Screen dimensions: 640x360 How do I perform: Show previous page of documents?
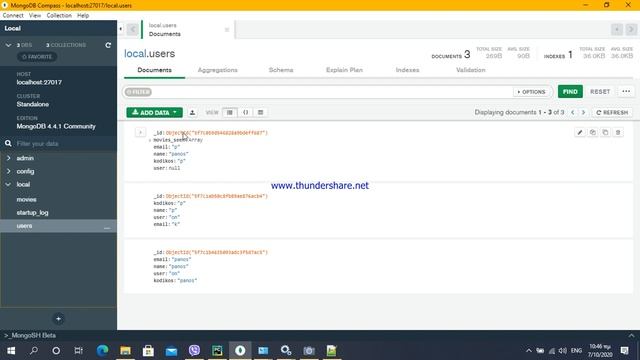click(572, 112)
